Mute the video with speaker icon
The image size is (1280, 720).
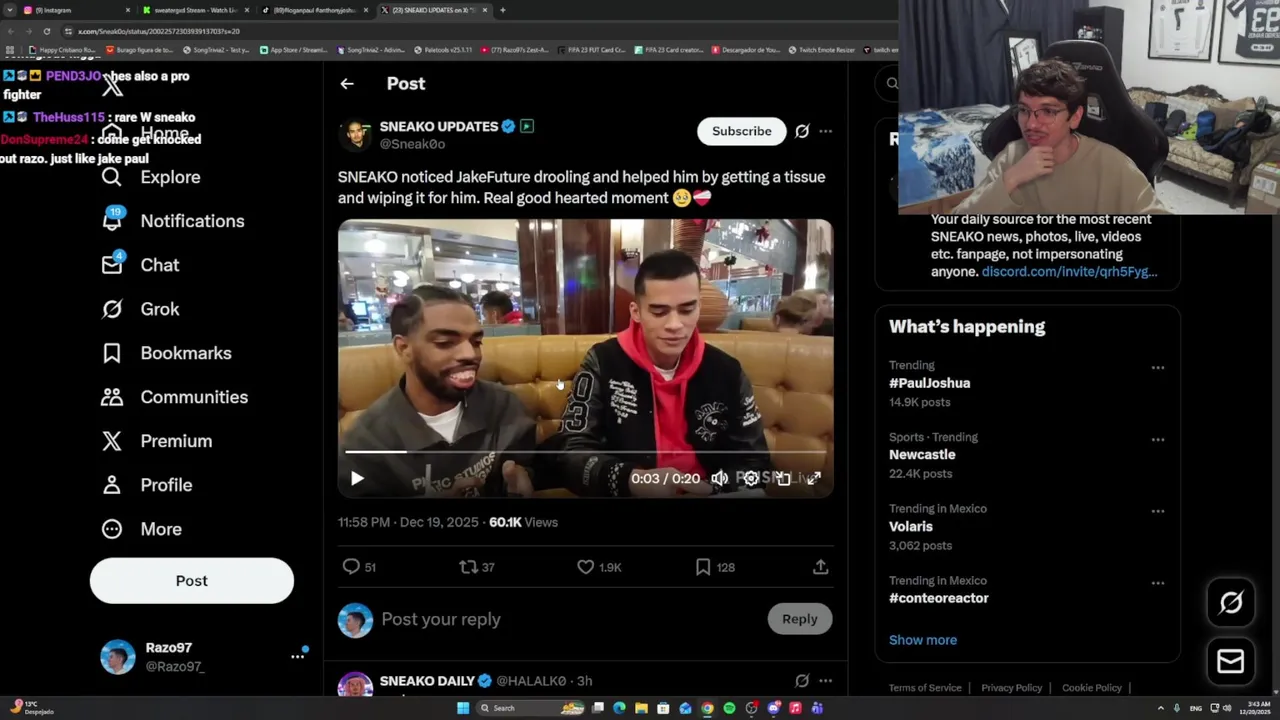pos(719,479)
